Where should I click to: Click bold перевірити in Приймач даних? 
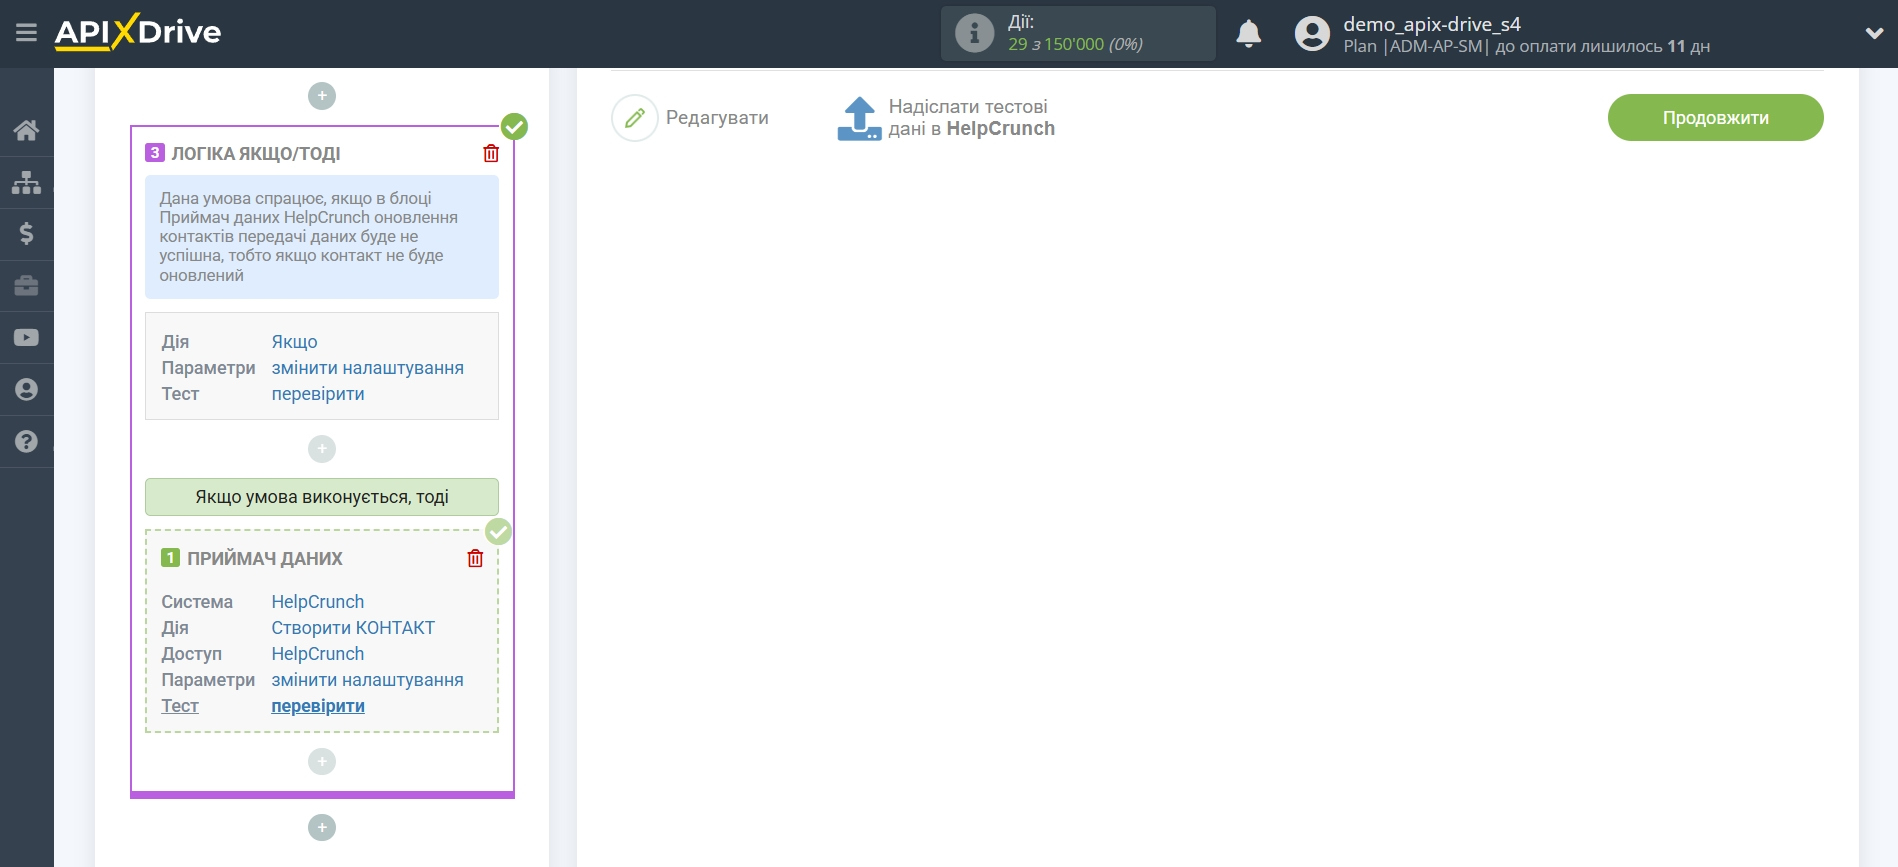(318, 706)
